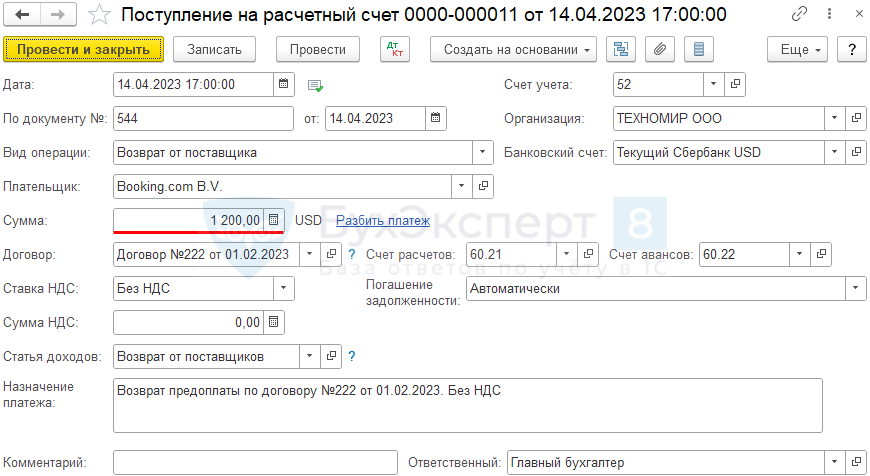Screen dimensions: 870x476
Task: Open calendar picker for Дата field
Action: 284,84
